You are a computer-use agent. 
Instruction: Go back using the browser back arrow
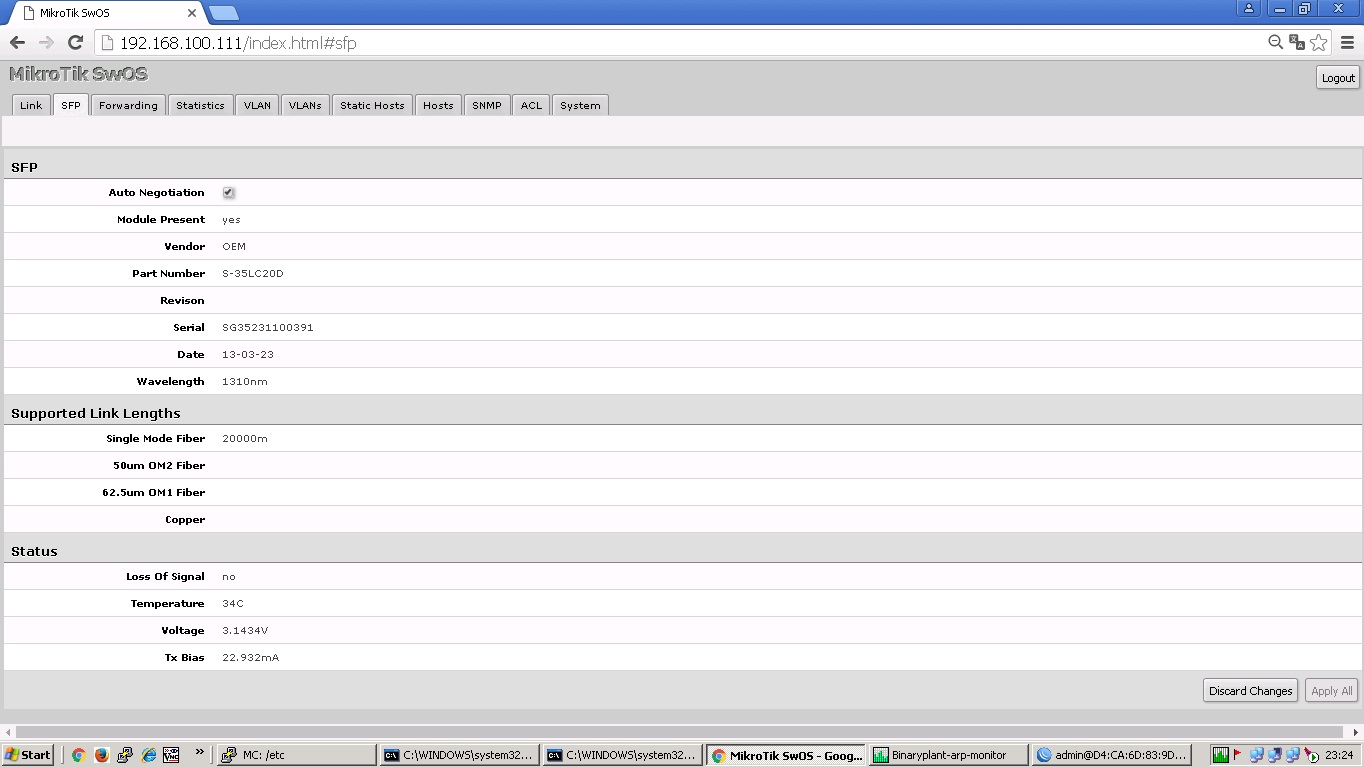[17, 42]
